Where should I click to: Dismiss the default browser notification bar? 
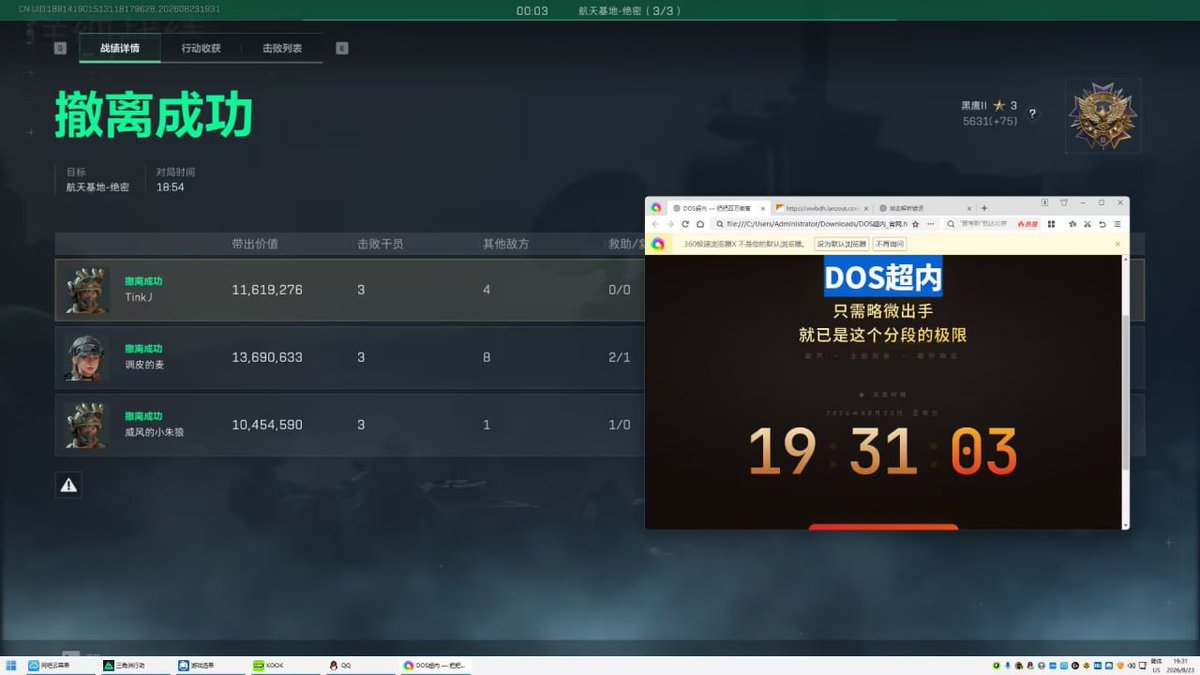[x=1118, y=243]
